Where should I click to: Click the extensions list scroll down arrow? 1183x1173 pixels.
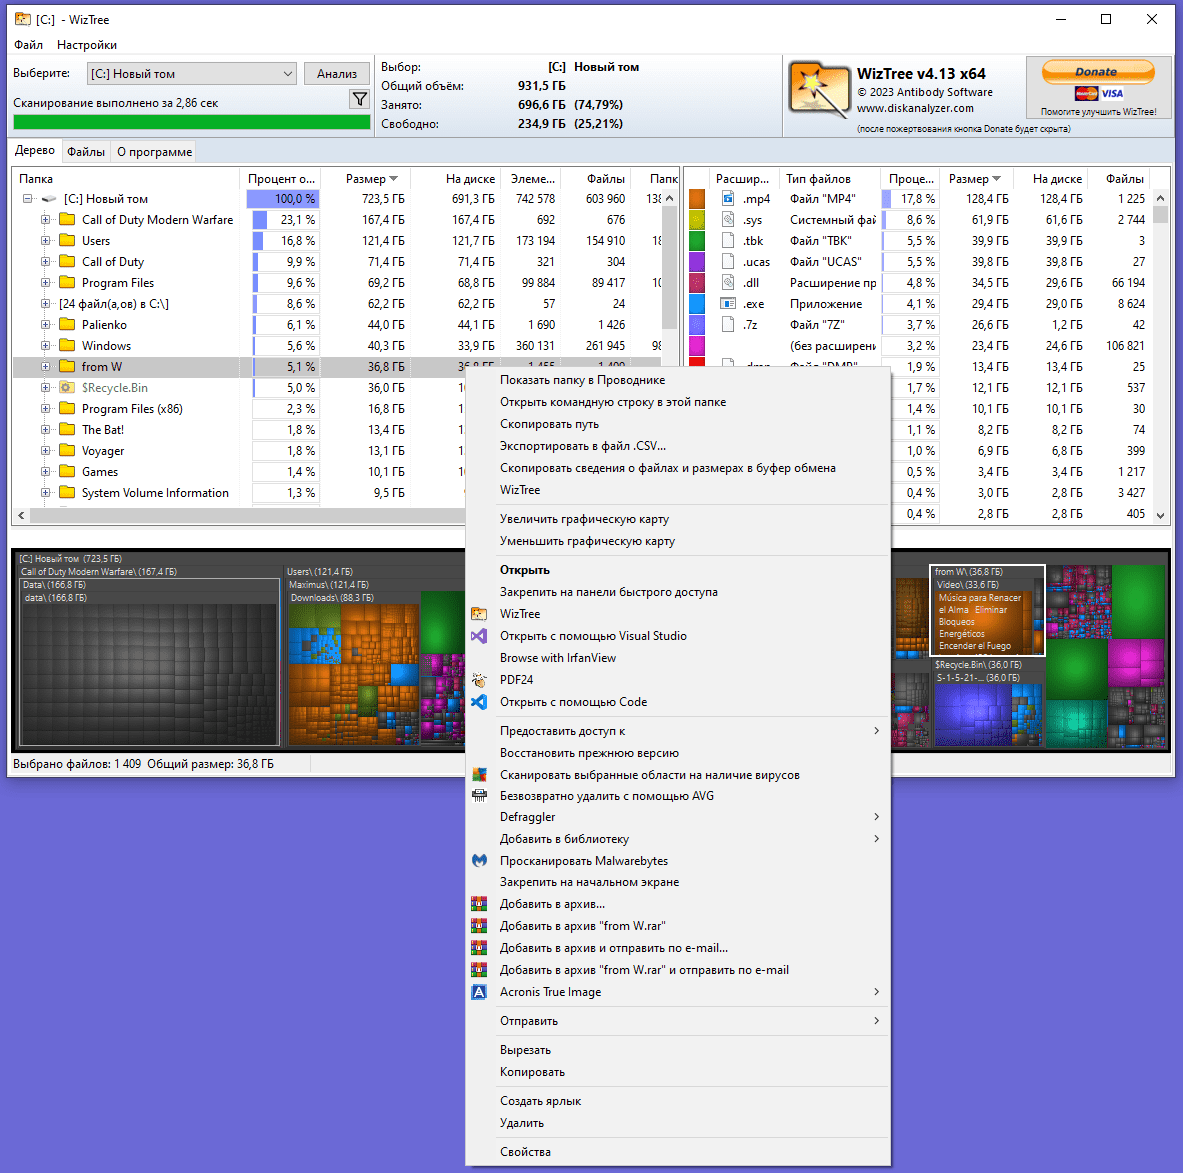tap(1160, 515)
